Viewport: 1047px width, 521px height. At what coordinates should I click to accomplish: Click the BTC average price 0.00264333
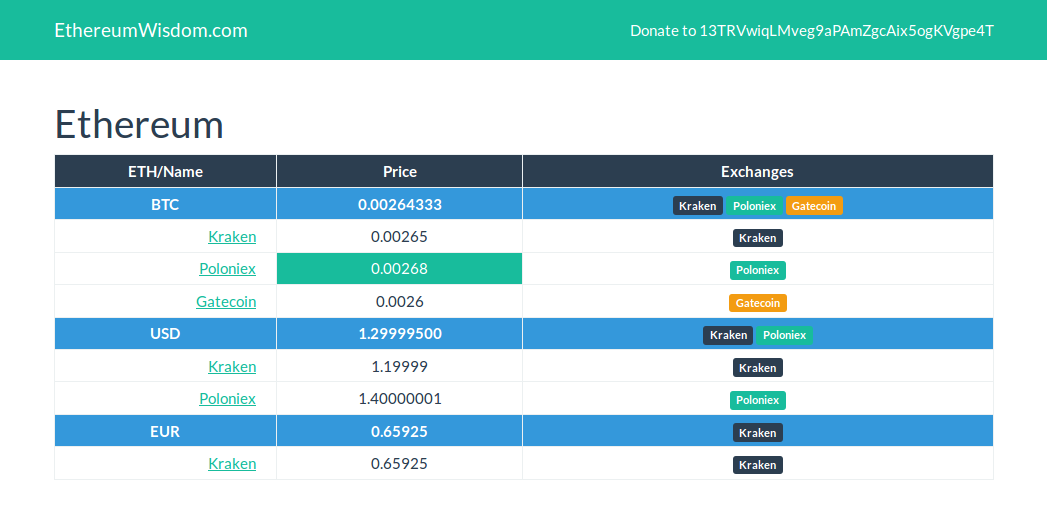click(399, 204)
